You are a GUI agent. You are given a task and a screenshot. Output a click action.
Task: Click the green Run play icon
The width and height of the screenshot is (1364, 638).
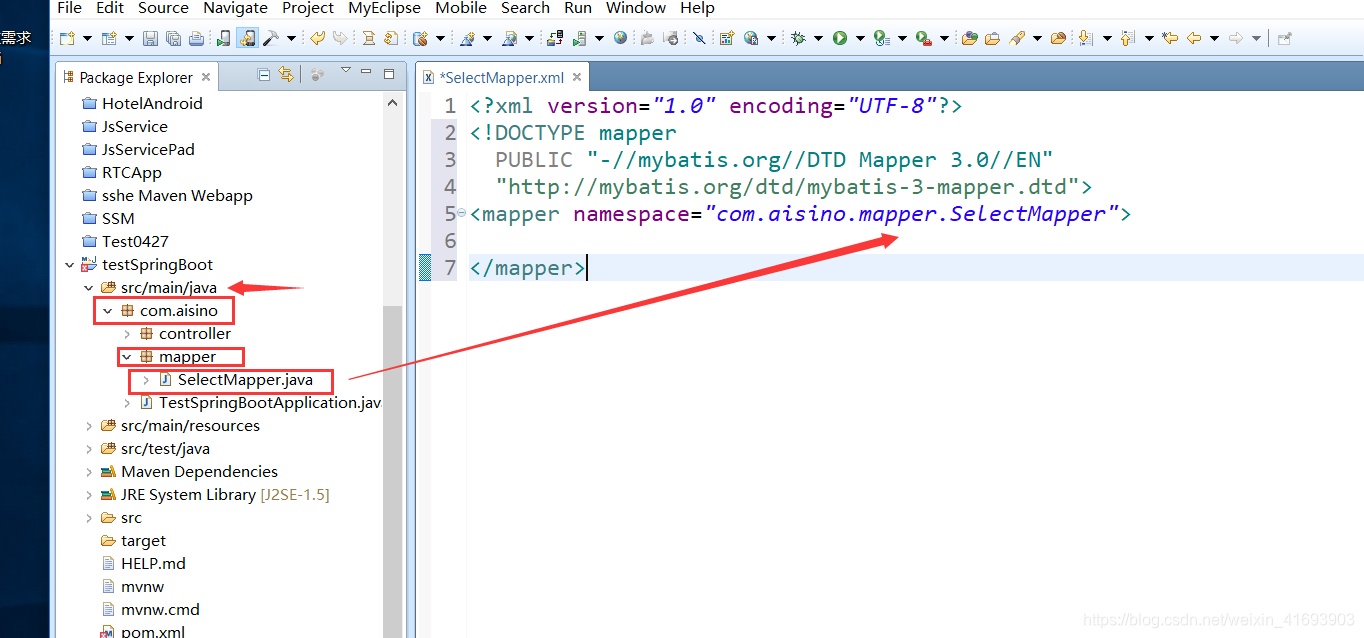pos(840,38)
